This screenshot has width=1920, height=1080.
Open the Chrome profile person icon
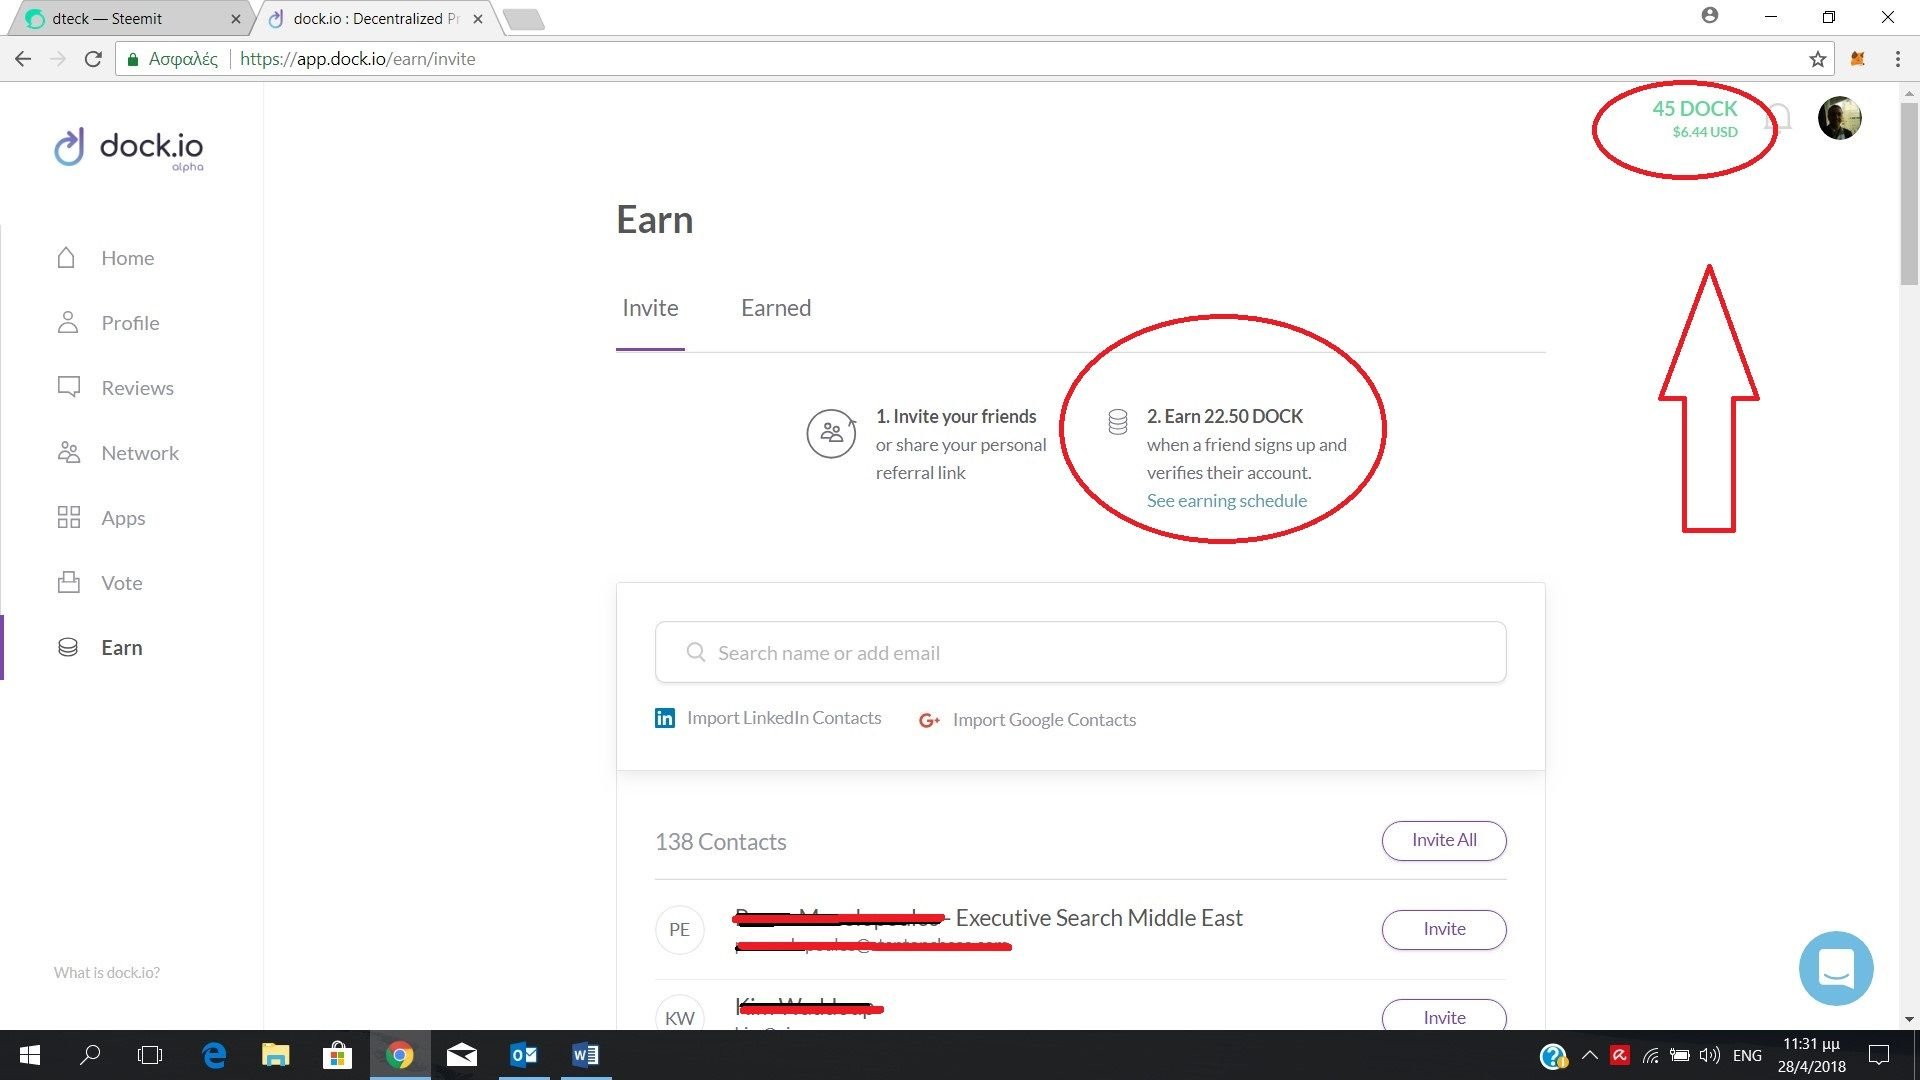point(1710,16)
